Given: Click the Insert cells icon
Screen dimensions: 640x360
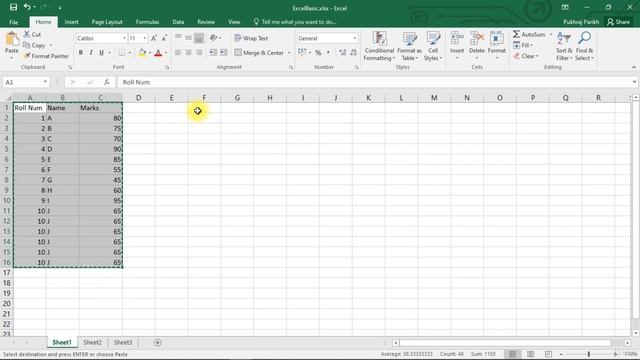Looking at the screenshot, I should pos(457,39).
